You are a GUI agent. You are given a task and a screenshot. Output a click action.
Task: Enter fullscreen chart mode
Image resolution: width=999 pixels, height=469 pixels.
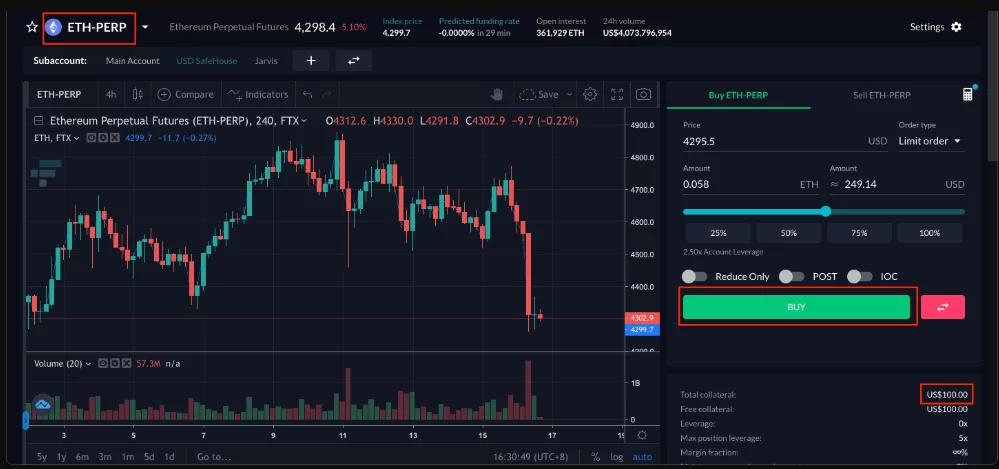tap(618, 94)
